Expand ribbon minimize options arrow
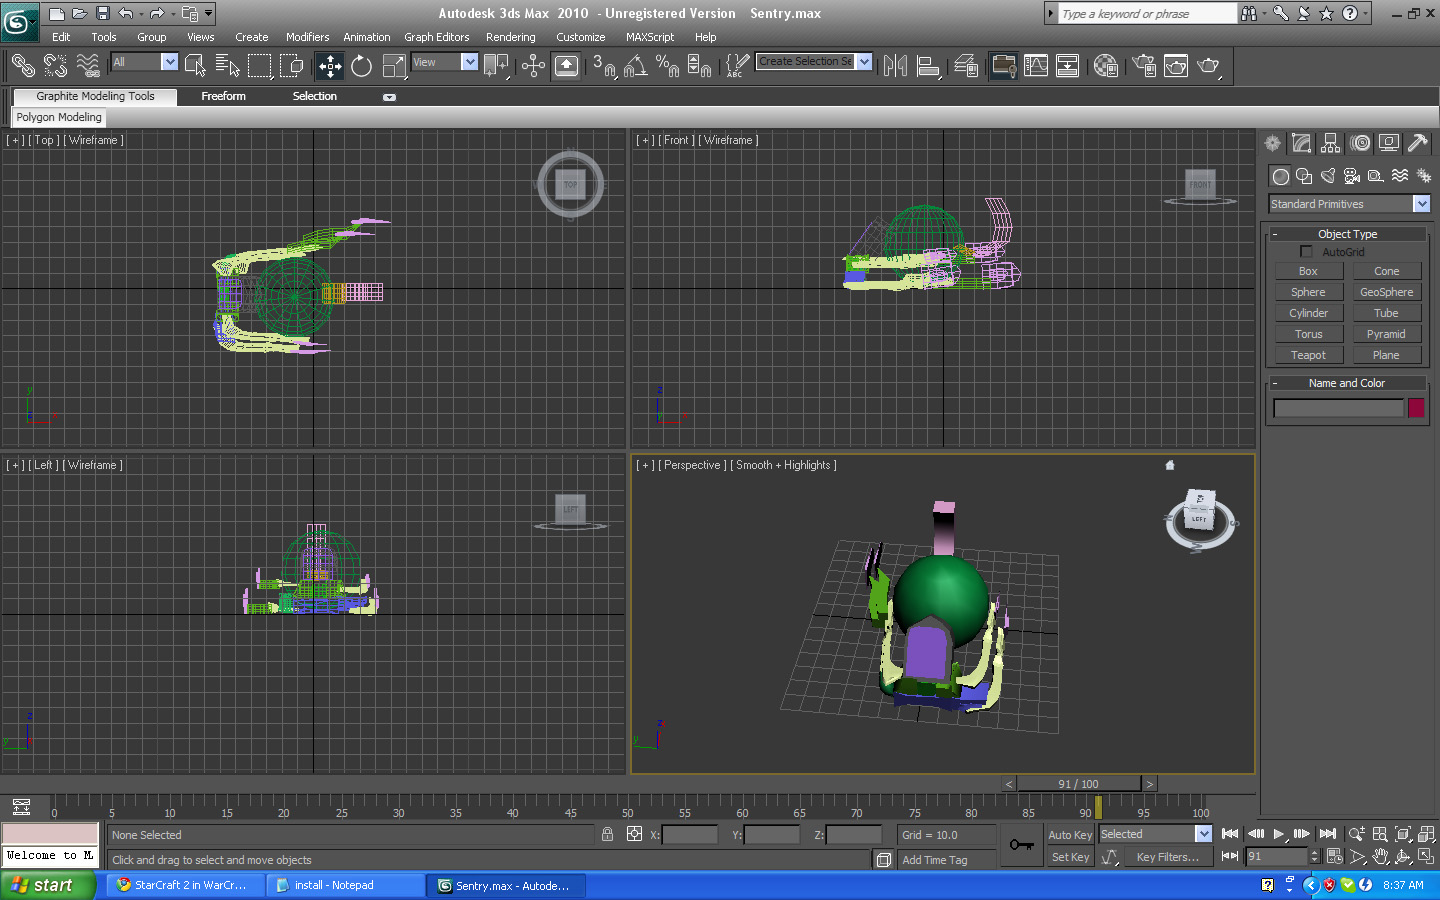 (389, 97)
